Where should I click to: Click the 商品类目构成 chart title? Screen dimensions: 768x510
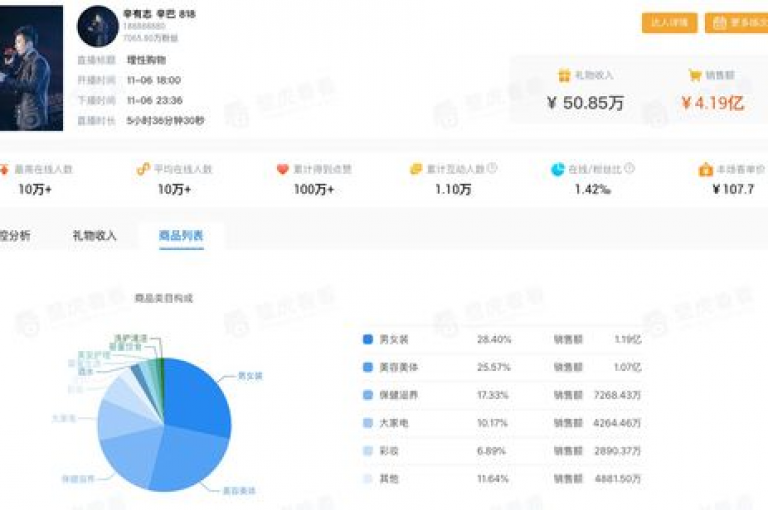coord(164,298)
